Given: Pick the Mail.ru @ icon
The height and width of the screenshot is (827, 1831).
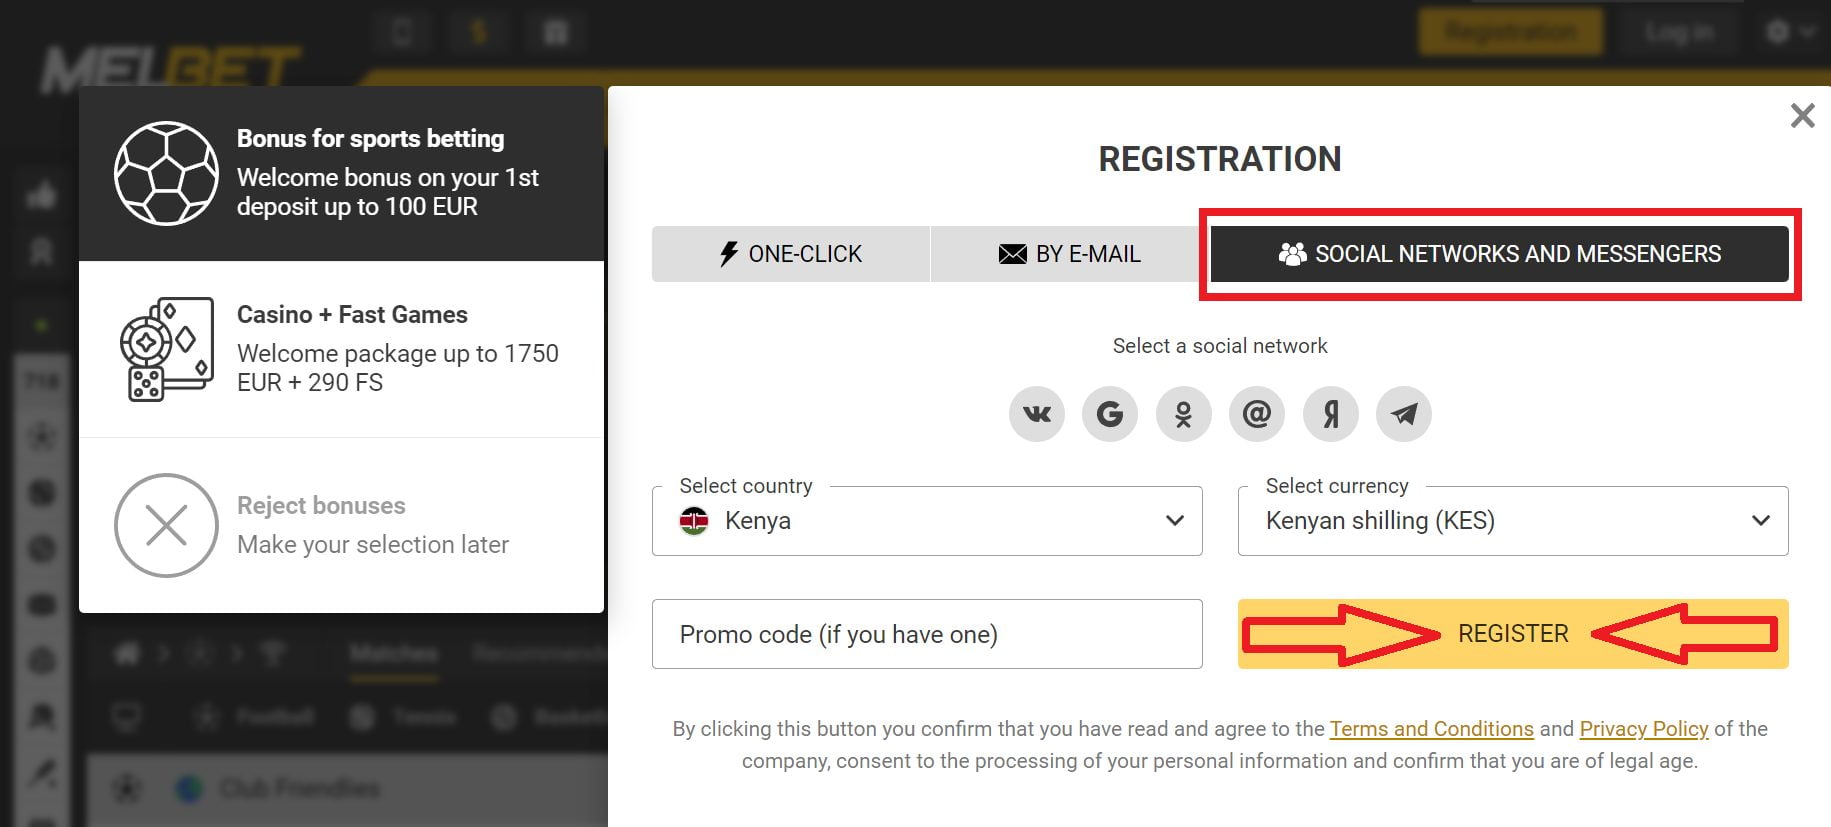Looking at the screenshot, I should click(x=1257, y=414).
